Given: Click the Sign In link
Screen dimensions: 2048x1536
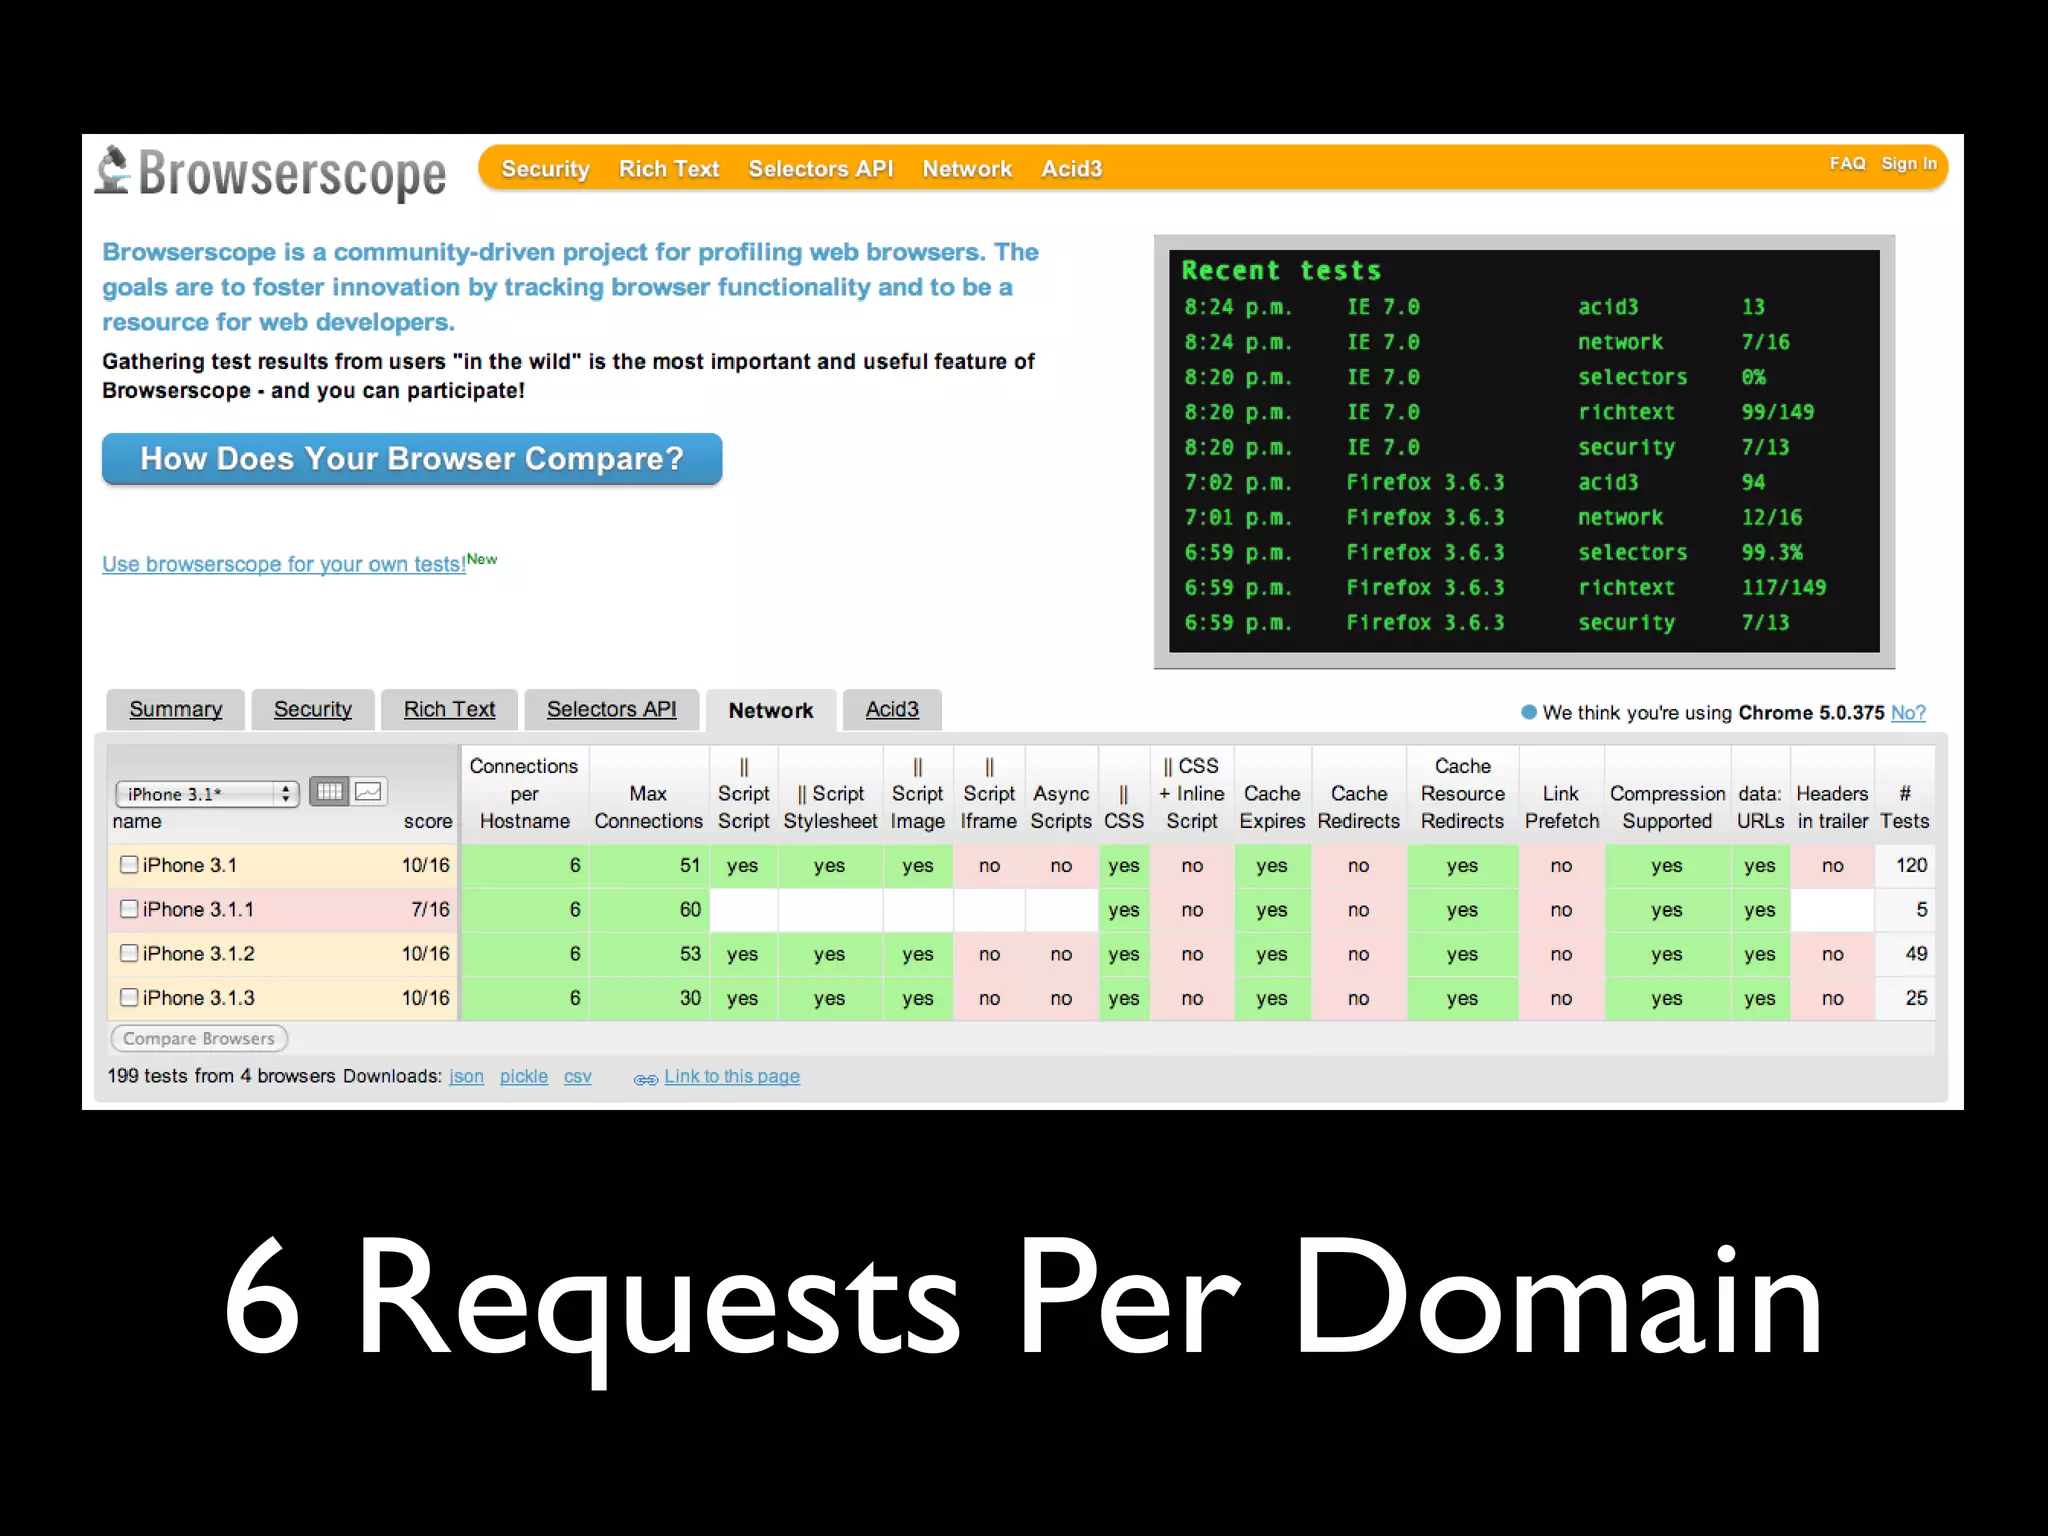Looking at the screenshot, I should coord(1908,163).
